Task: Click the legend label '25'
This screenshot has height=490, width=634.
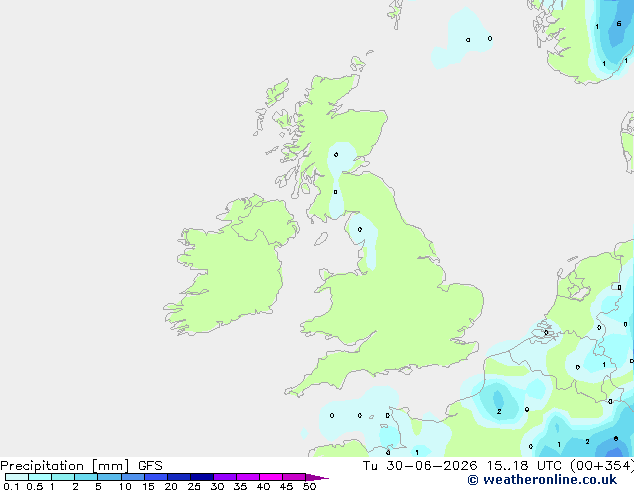Action: click(194, 486)
